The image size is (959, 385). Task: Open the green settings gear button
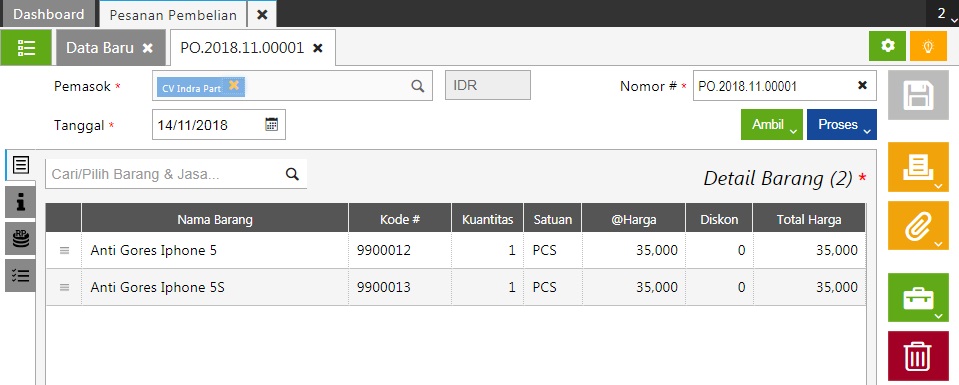tap(887, 47)
